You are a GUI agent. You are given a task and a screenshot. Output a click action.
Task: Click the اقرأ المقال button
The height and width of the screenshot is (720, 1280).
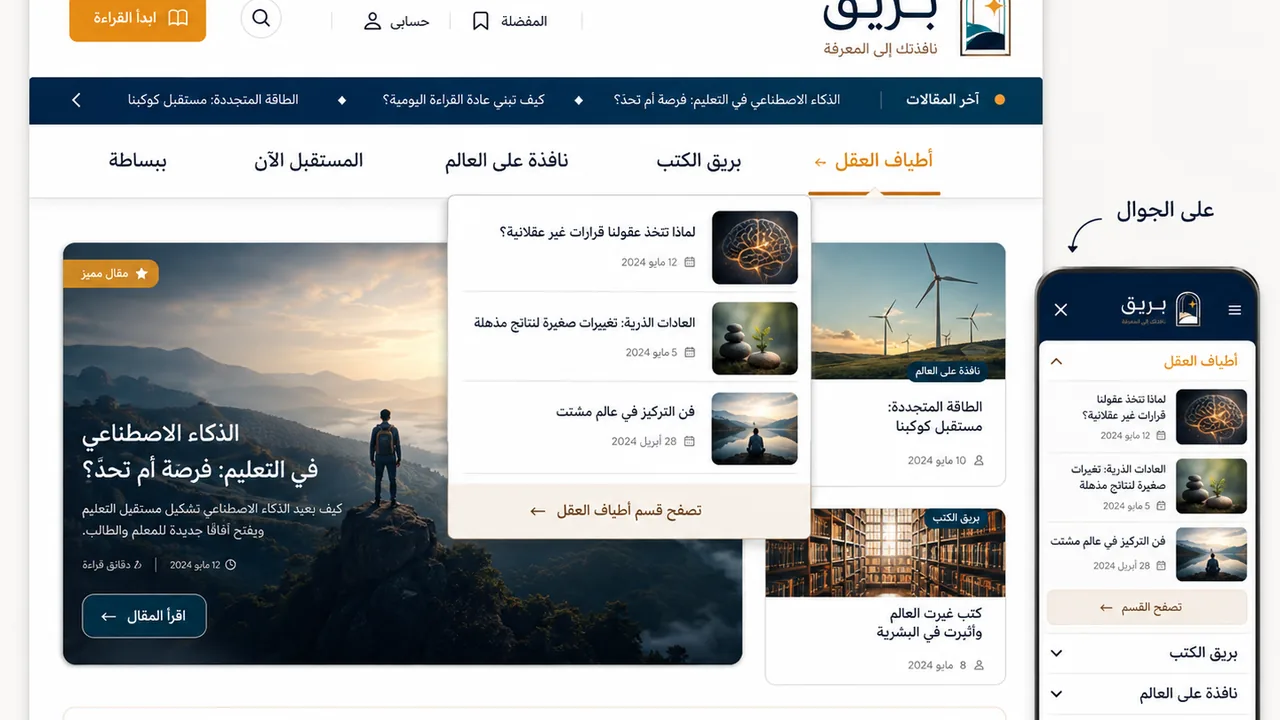pos(144,617)
